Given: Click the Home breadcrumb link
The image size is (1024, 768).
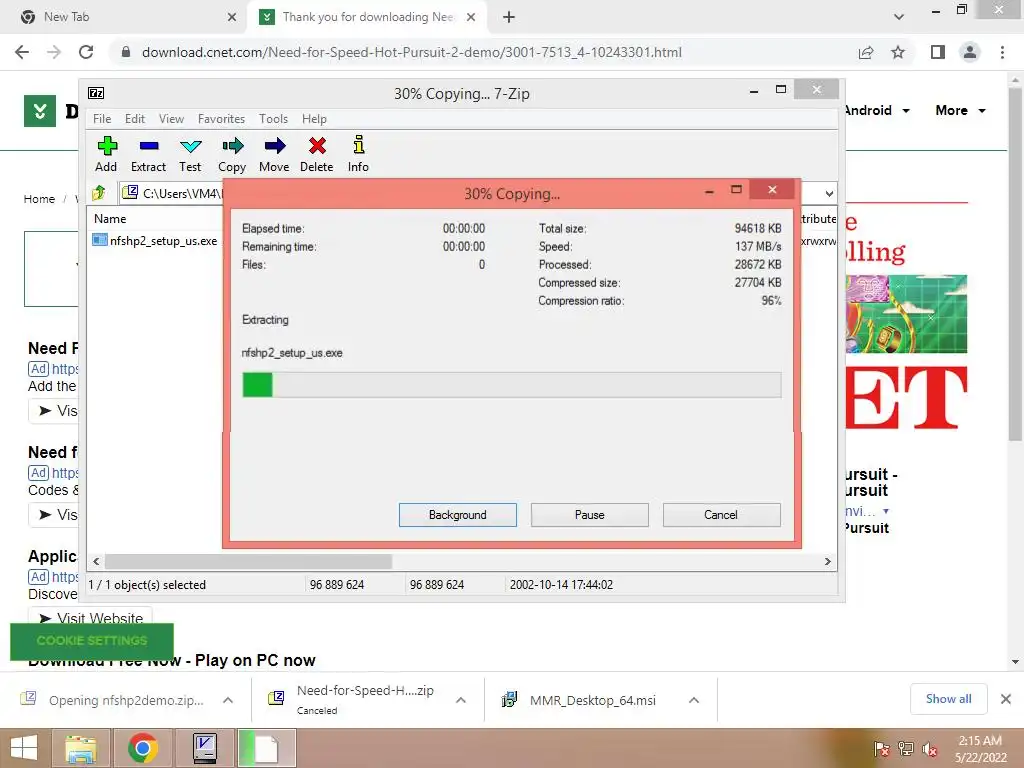Looking at the screenshot, I should point(39,199).
